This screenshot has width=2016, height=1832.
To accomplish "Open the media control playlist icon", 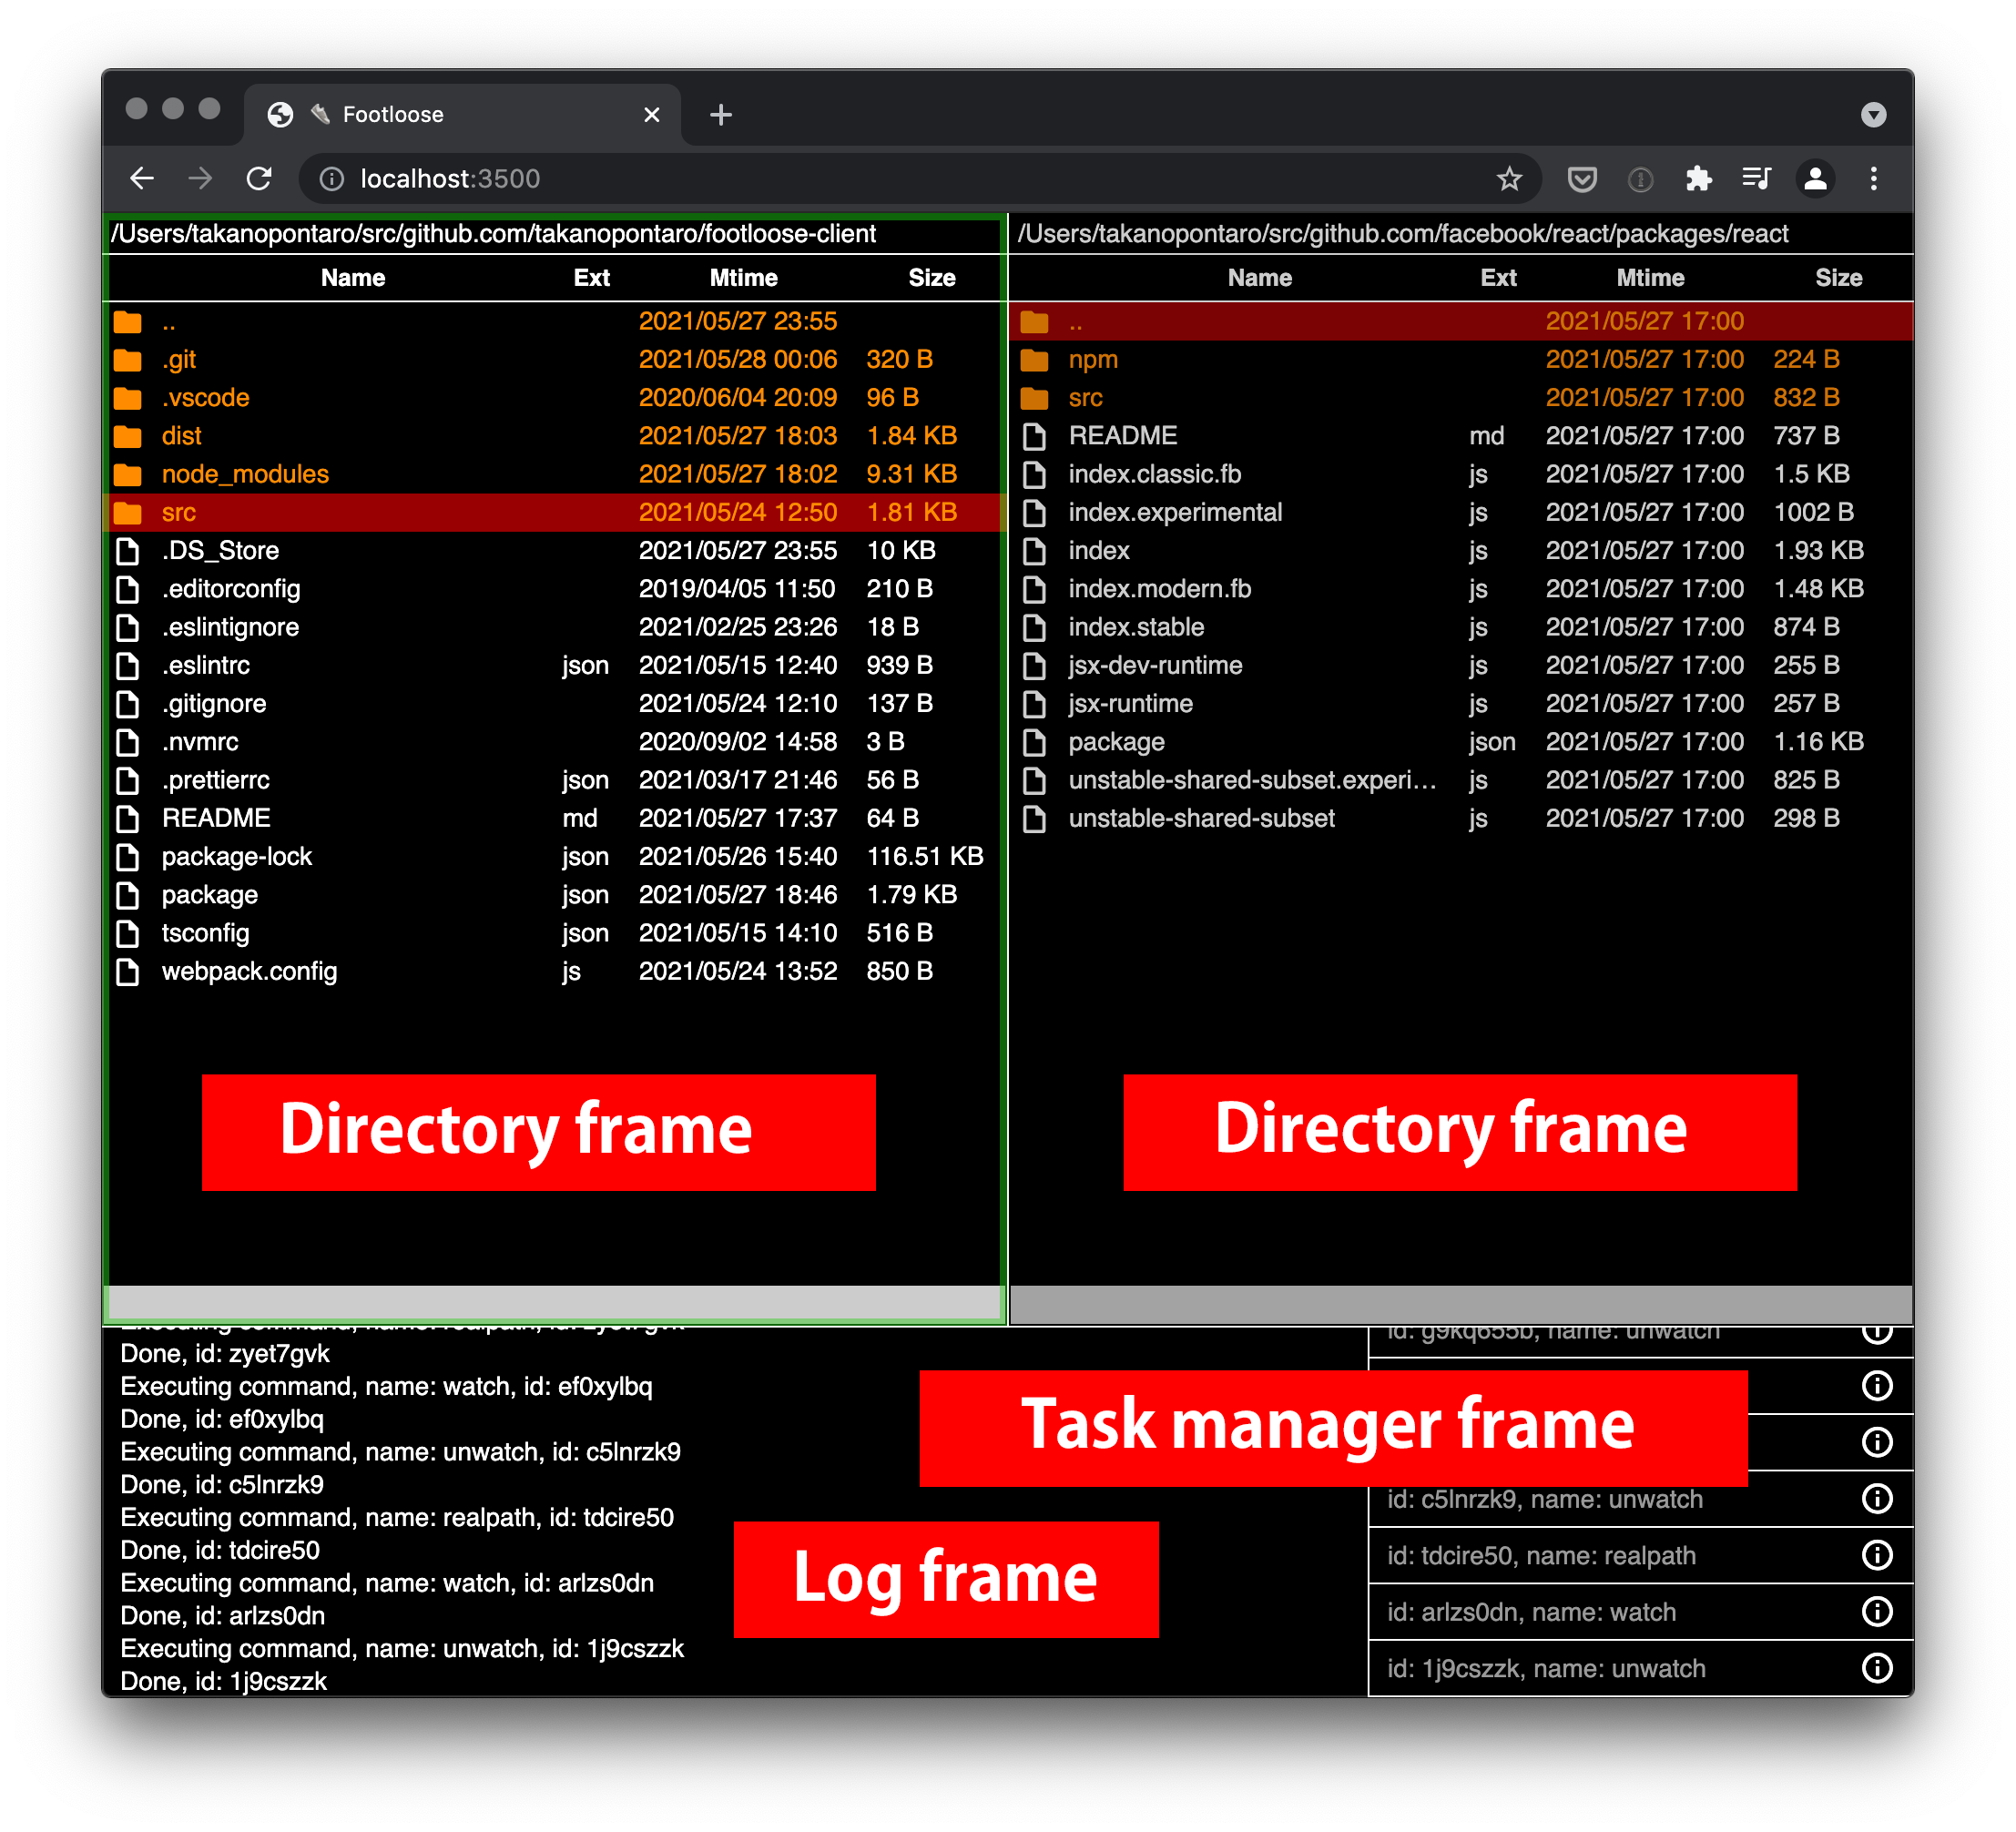I will (1756, 179).
